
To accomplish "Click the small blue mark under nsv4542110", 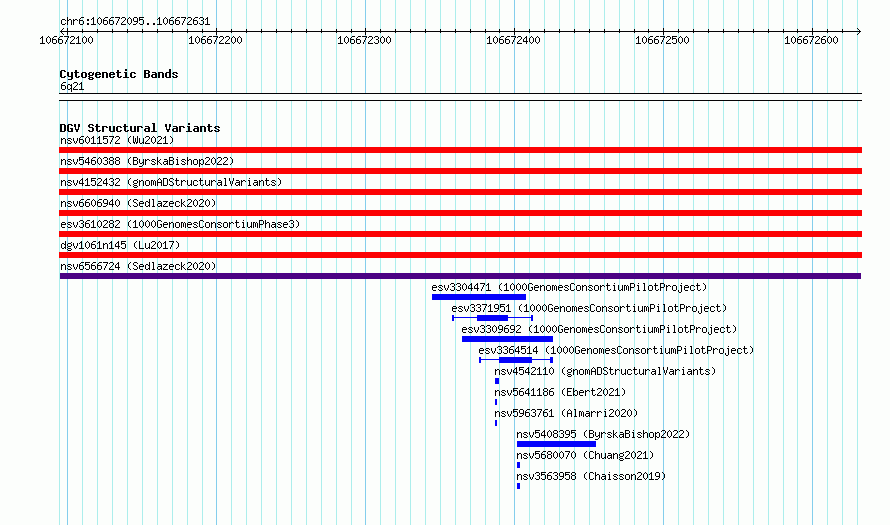I will pyautogui.click(x=497, y=381).
